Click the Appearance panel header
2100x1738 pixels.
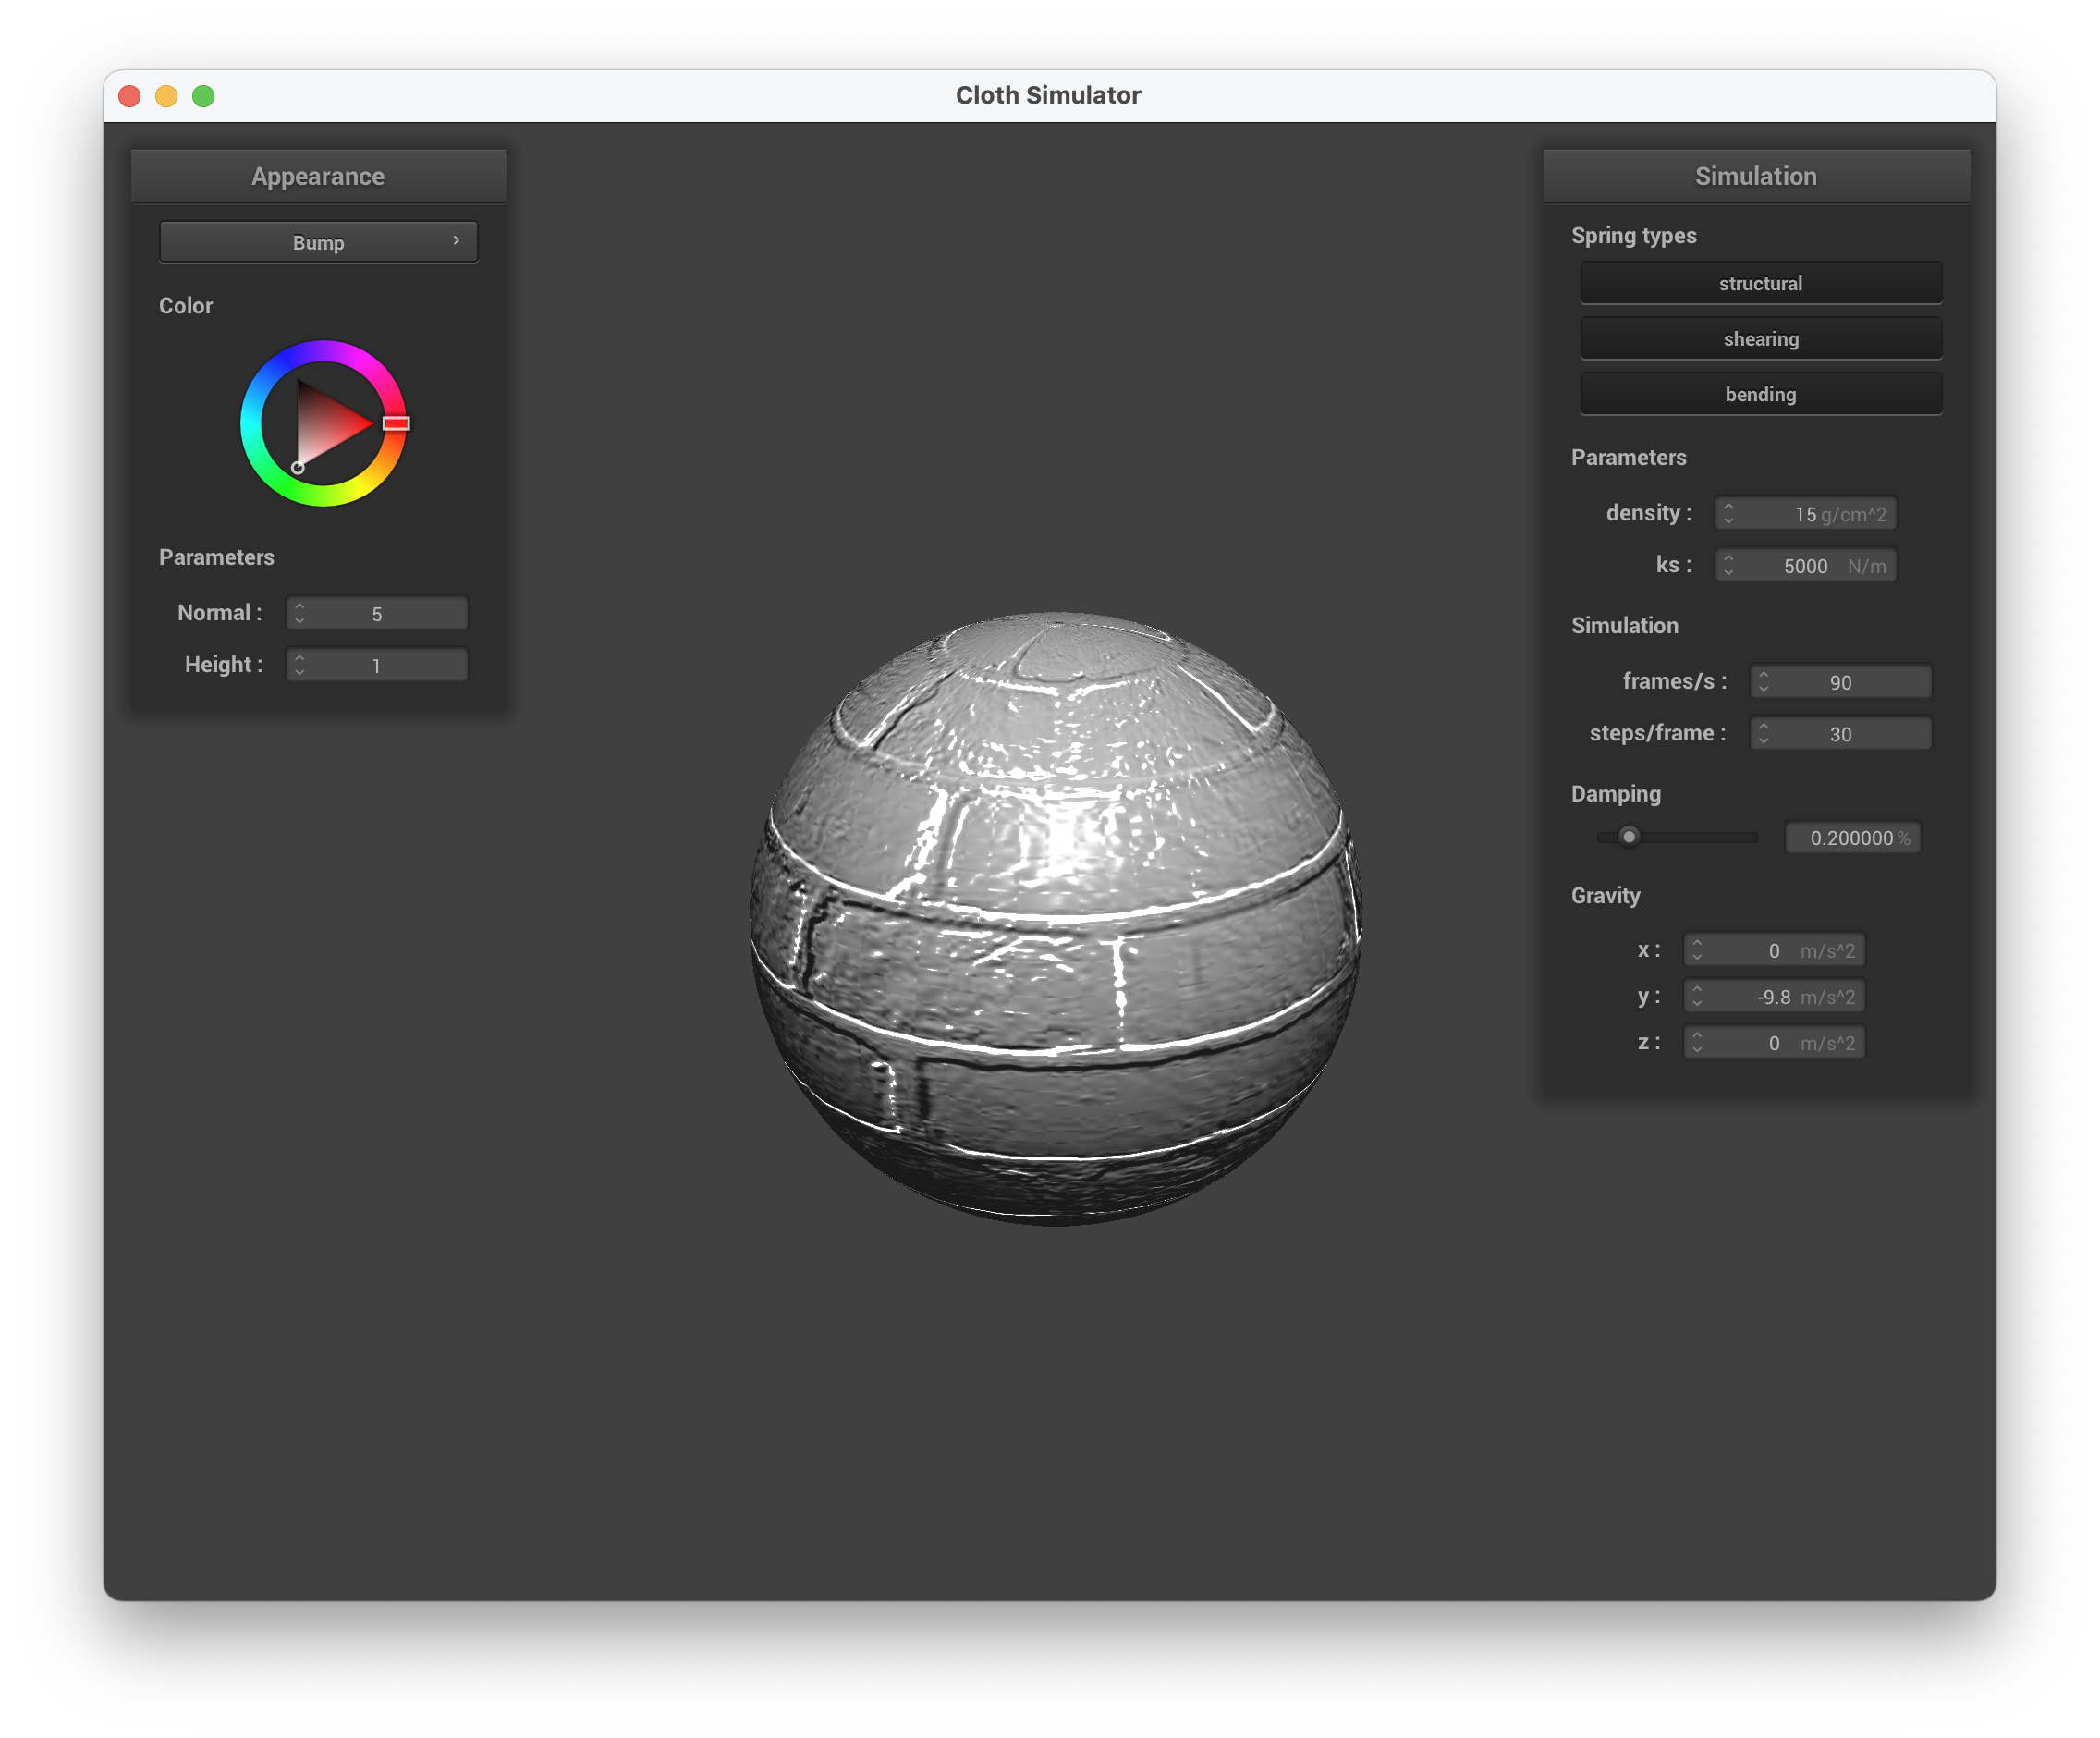pos(318,176)
